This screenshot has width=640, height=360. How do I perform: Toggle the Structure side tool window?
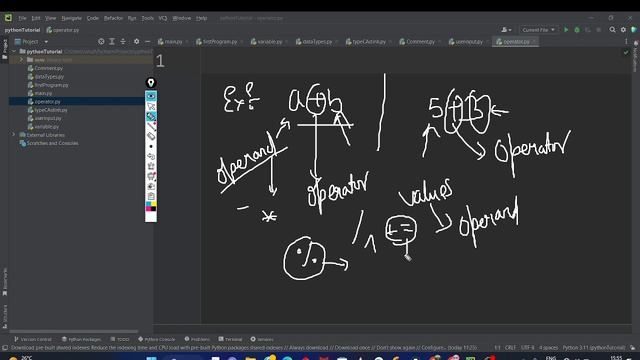coord(4,317)
